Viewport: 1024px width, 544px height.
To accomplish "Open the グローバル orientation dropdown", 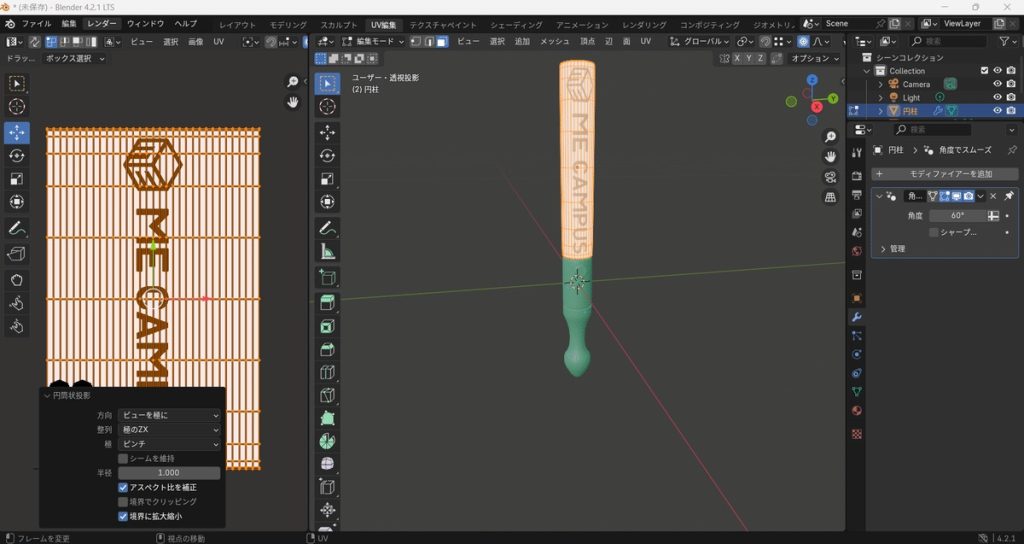I will 699,41.
